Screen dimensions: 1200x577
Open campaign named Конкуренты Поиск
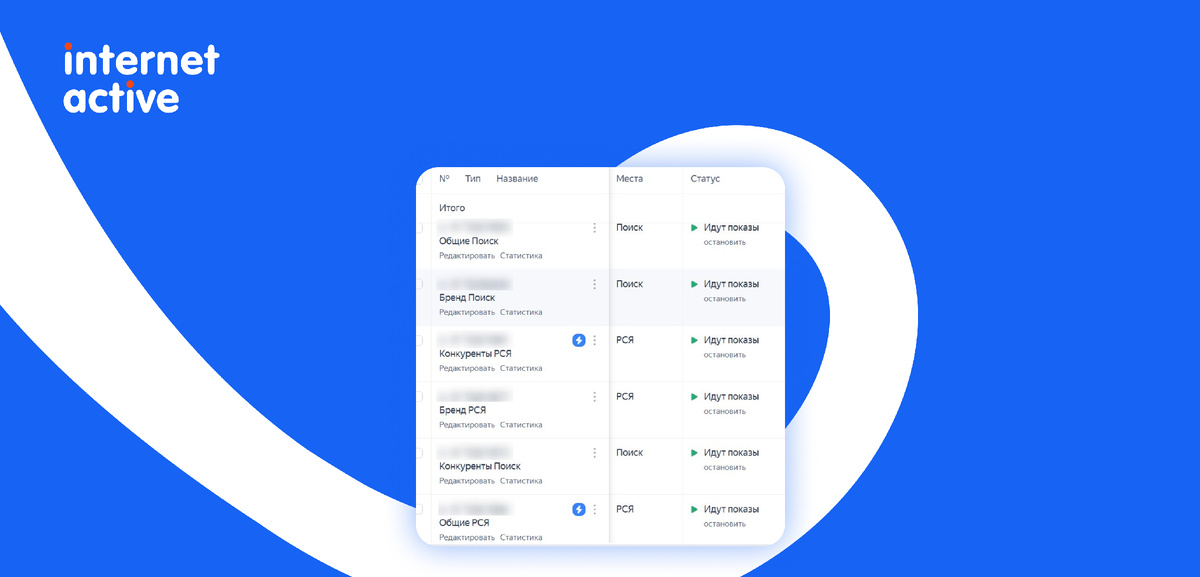click(480, 466)
